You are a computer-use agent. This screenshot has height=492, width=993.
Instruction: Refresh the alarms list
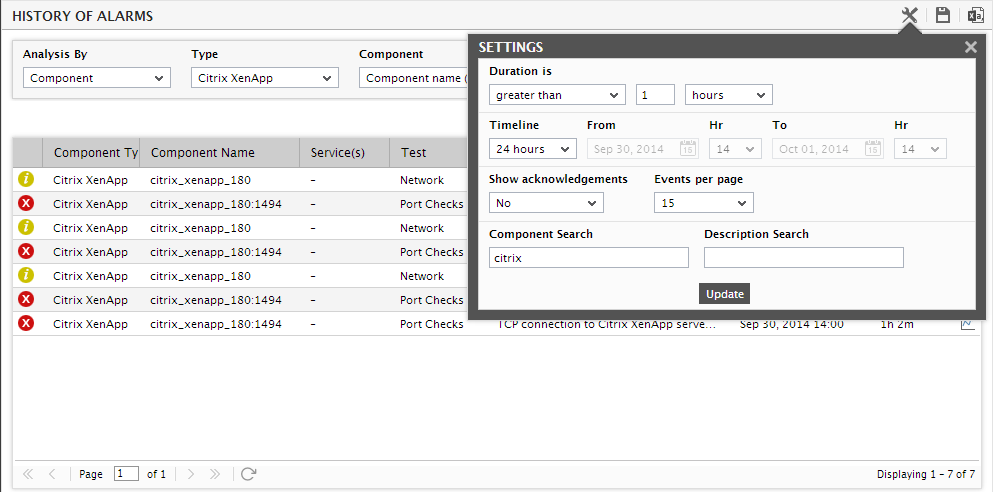249,474
